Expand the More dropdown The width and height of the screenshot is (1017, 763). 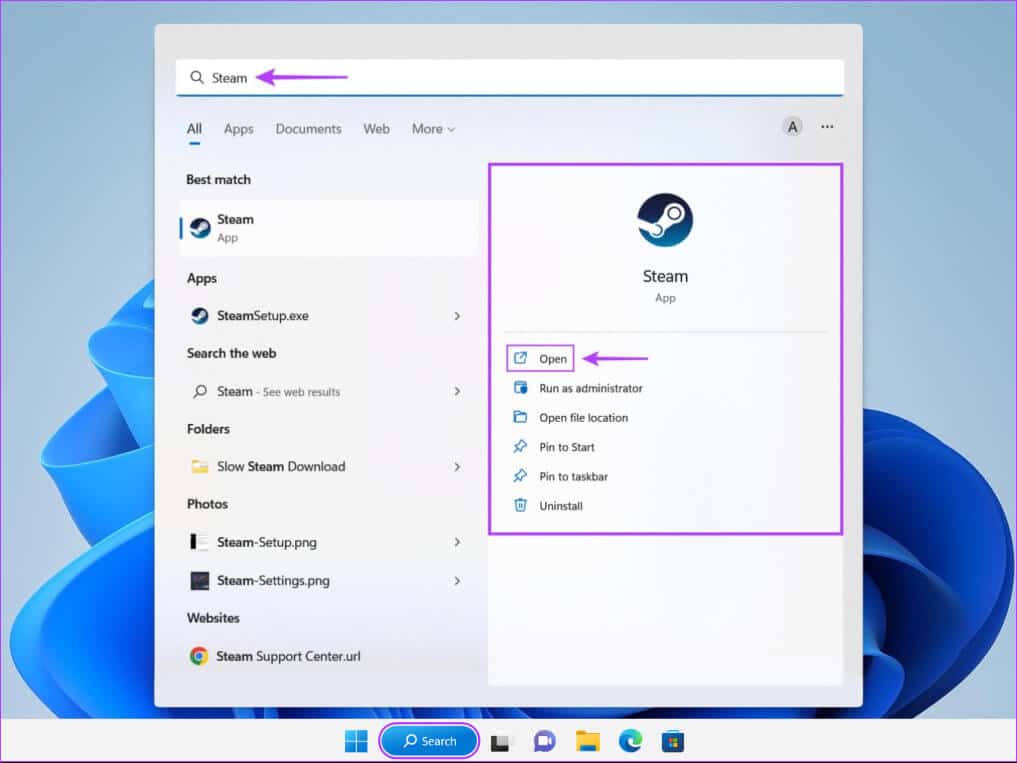[433, 128]
